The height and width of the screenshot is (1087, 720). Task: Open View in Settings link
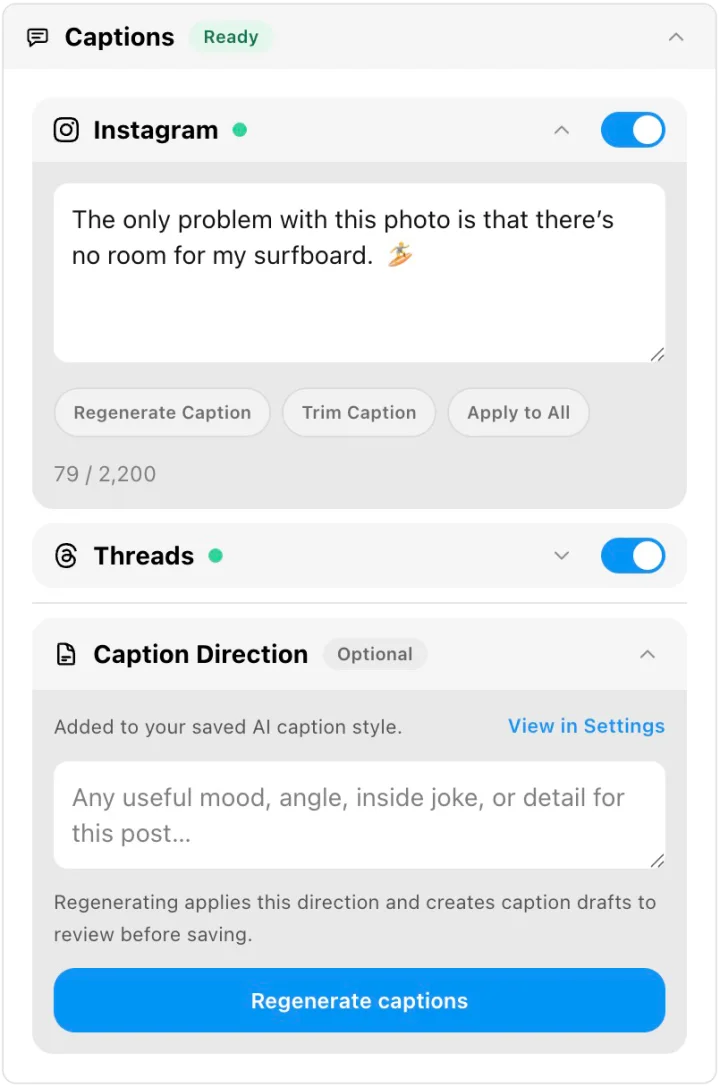pyautogui.click(x=586, y=726)
